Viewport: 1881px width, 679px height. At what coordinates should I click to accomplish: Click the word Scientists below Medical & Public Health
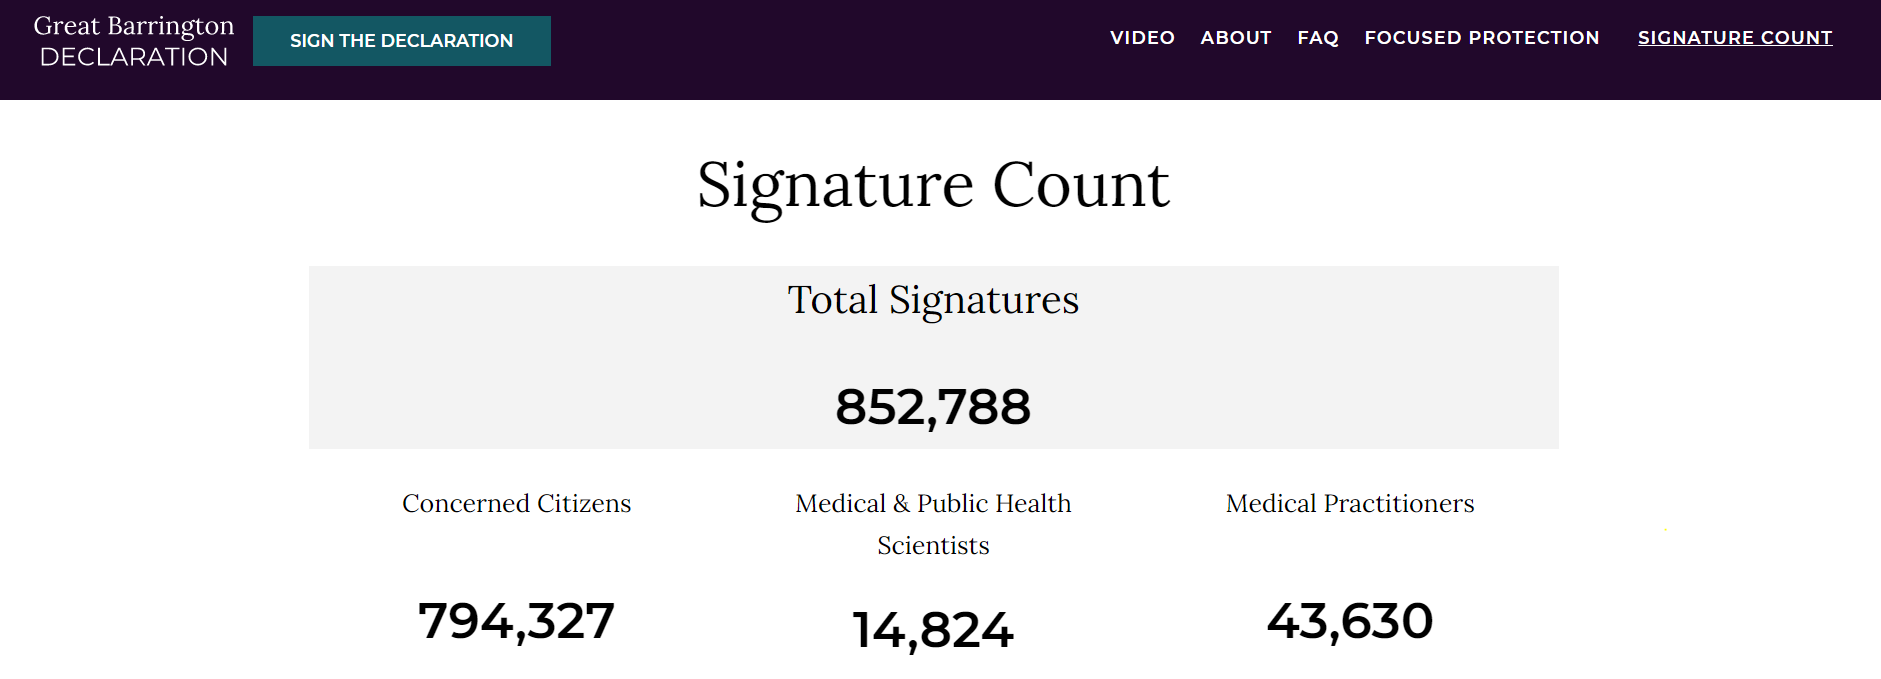coord(932,545)
